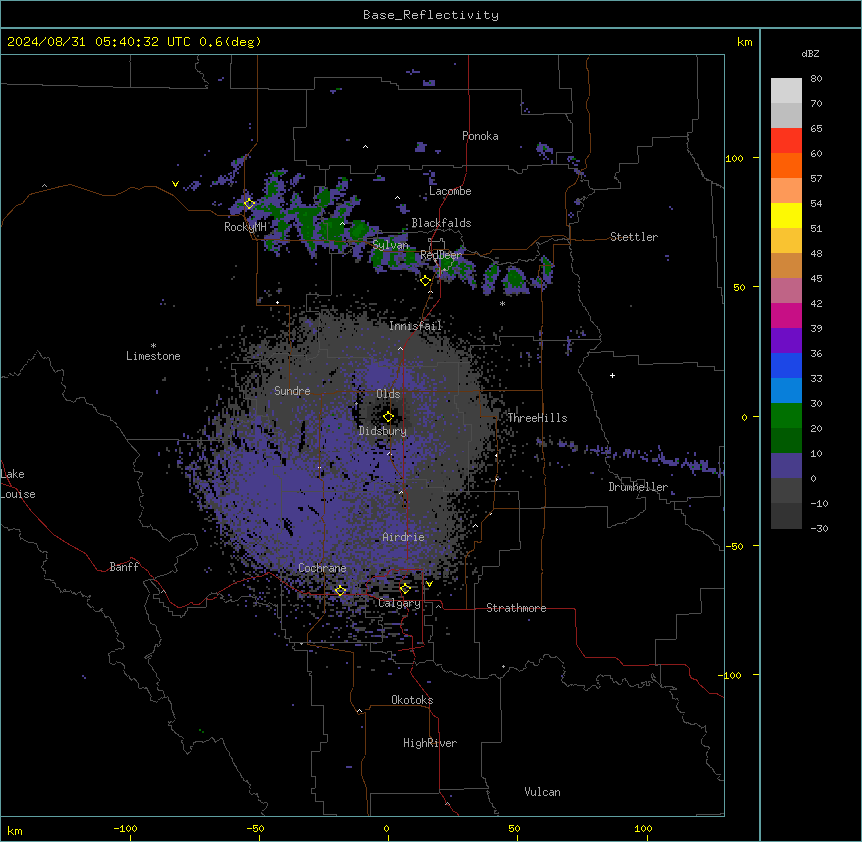The image size is (862, 842).
Task: Select the yellow diamond marker below Cochrane
Action: click(340, 591)
